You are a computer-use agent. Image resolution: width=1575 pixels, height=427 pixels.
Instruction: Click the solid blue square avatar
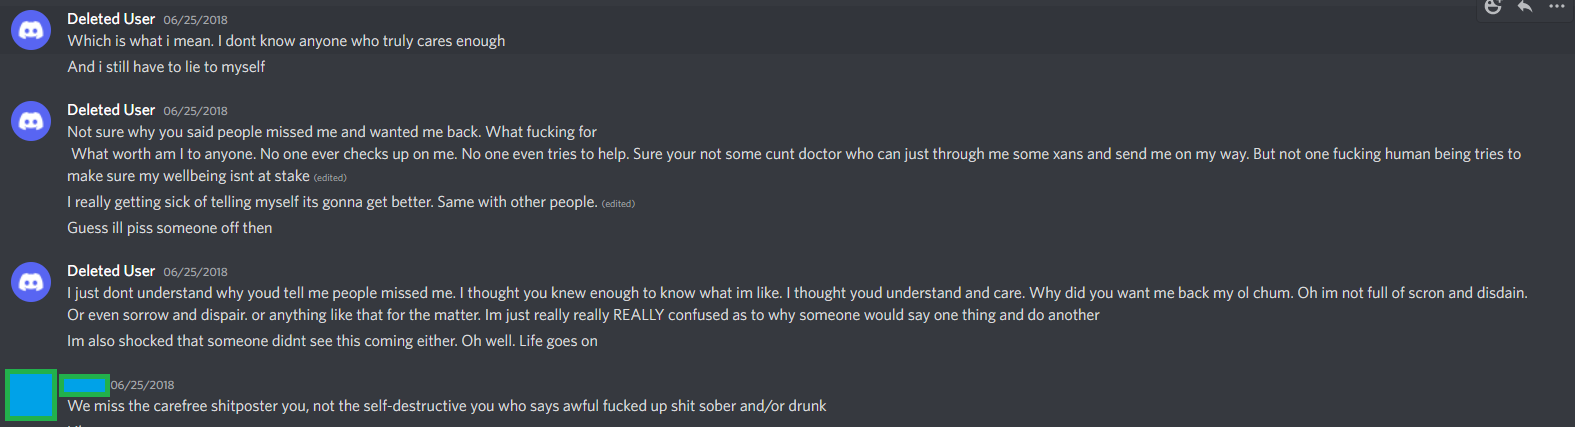coord(31,394)
